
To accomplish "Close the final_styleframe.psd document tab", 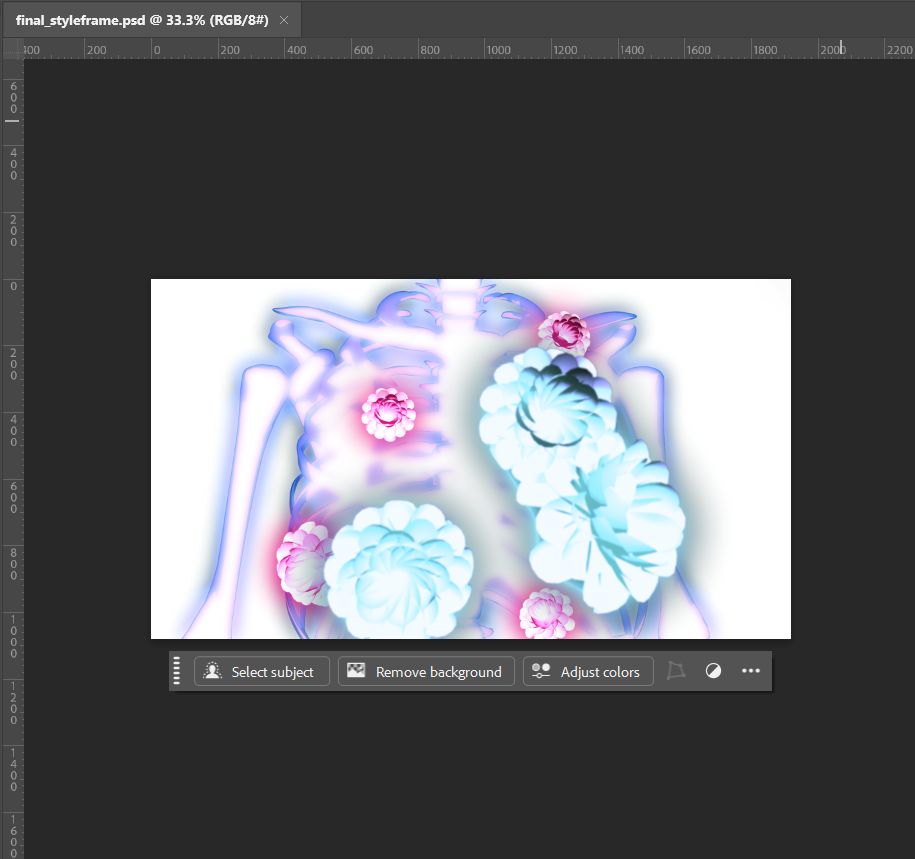I will coord(284,20).
